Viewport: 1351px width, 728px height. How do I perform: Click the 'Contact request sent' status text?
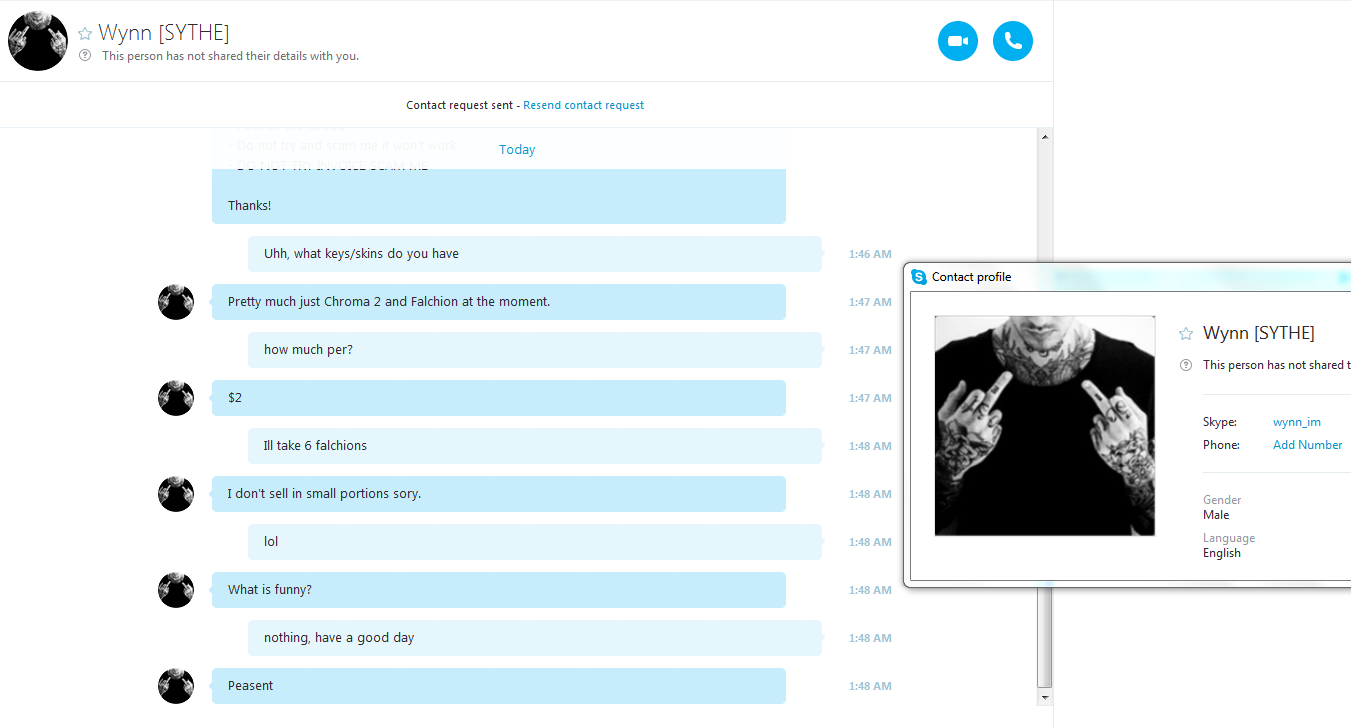click(460, 105)
